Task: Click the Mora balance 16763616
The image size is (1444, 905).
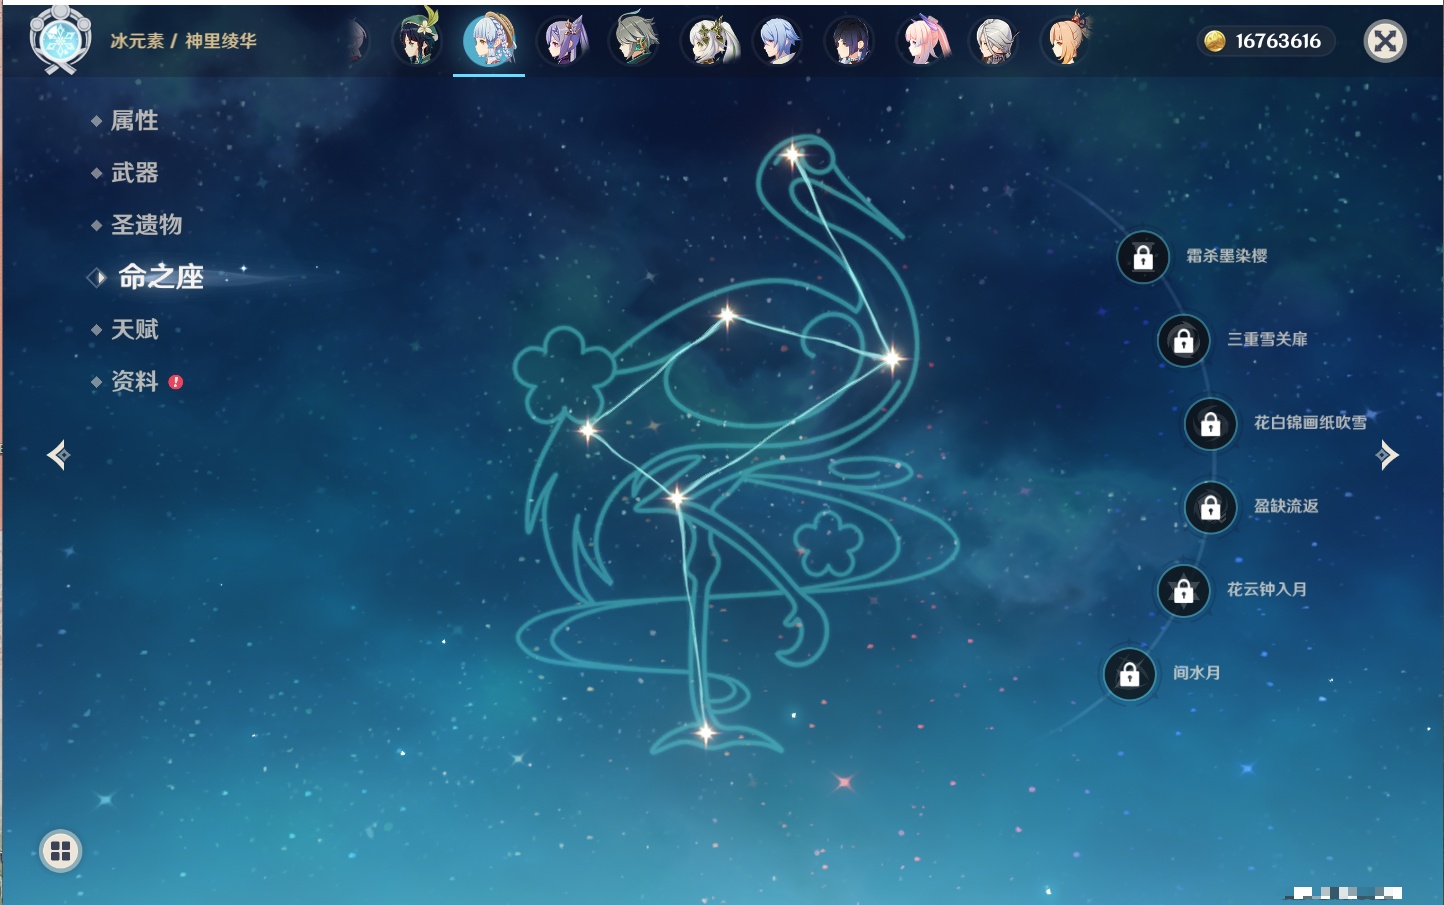Action: (1266, 41)
